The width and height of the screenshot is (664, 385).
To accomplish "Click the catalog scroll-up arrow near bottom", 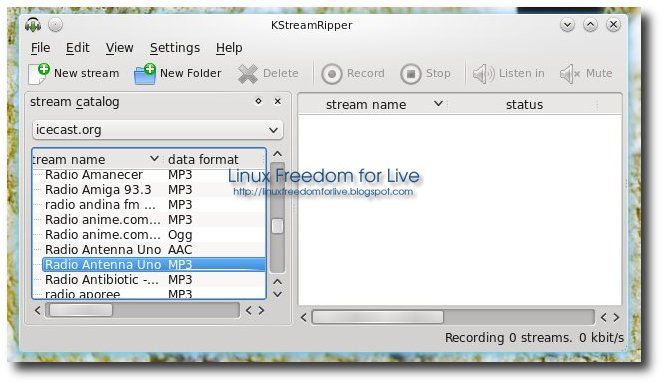I will (277, 282).
